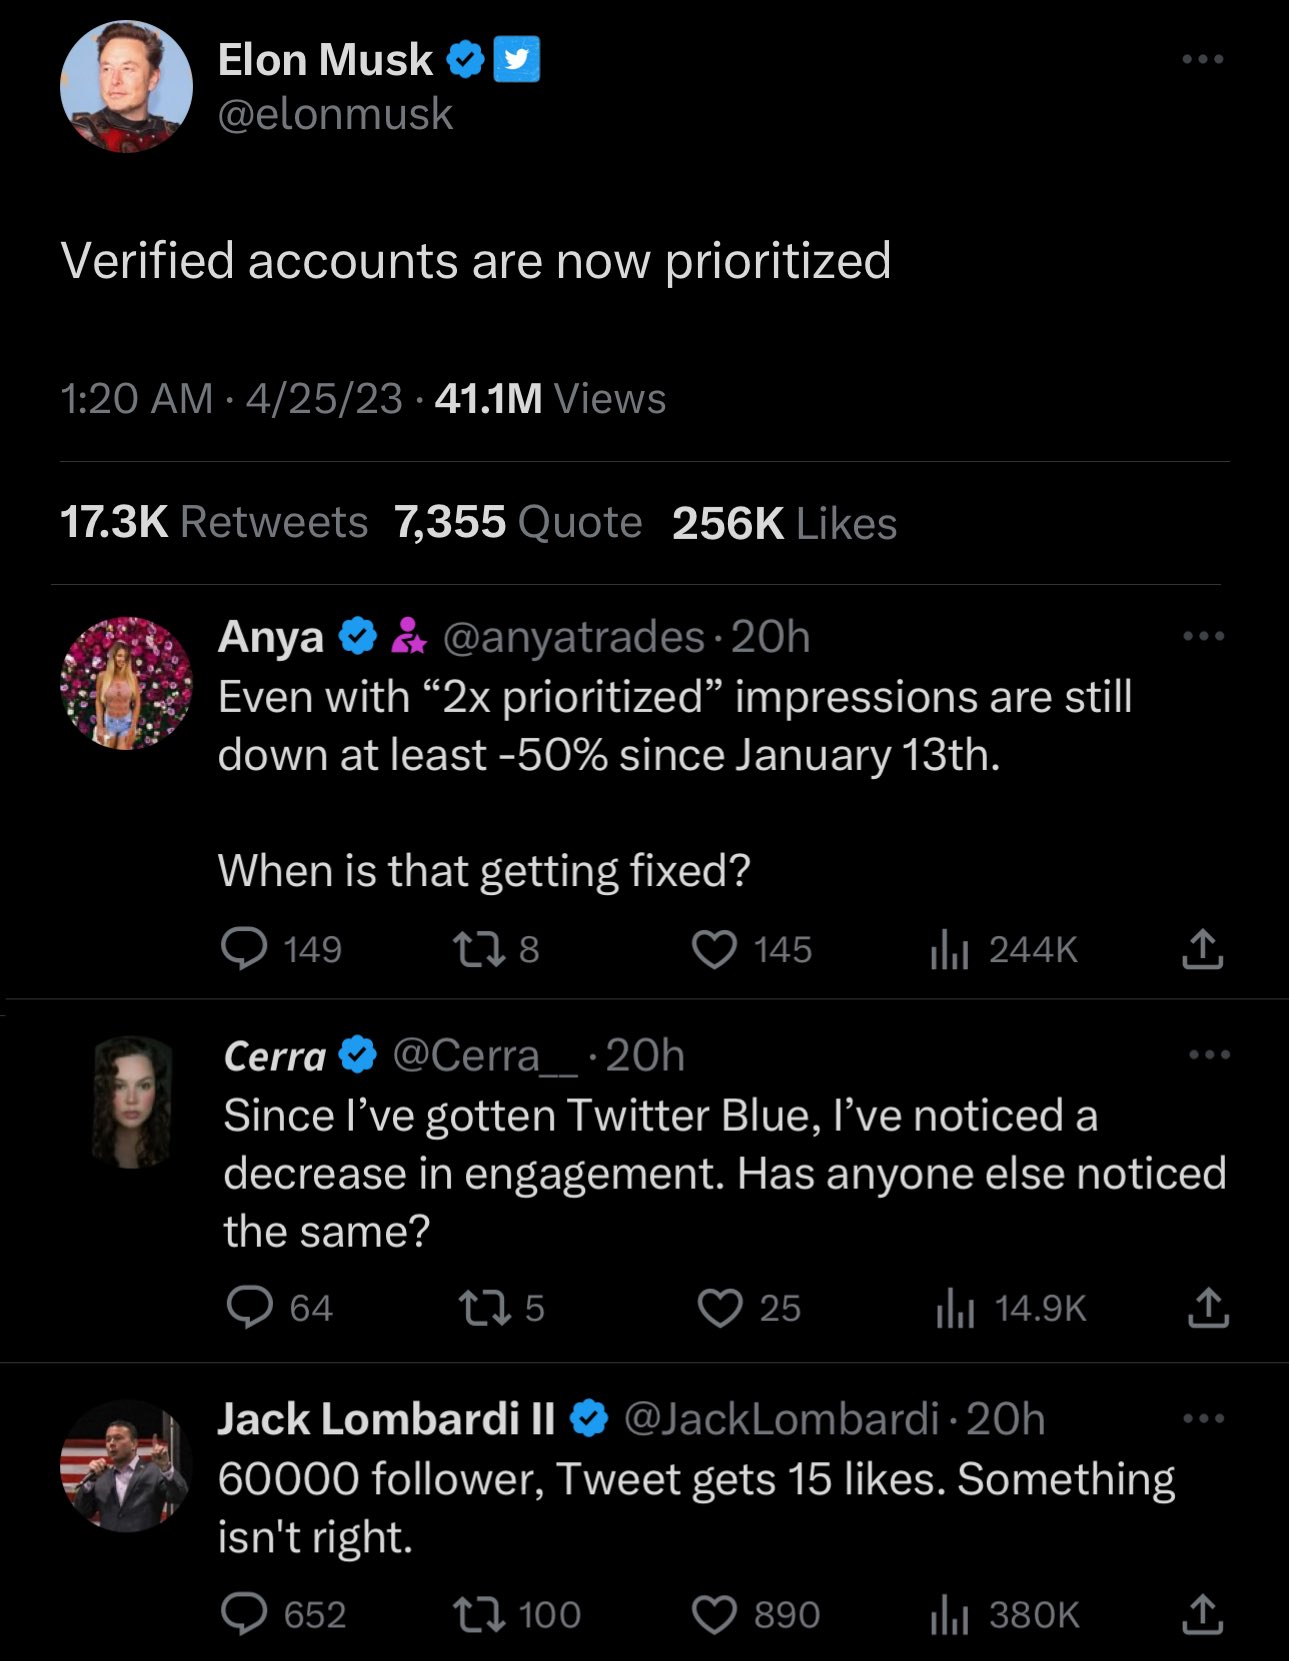Image resolution: width=1289 pixels, height=1661 pixels.
Task: View the 256K Likes list
Action: point(785,523)
